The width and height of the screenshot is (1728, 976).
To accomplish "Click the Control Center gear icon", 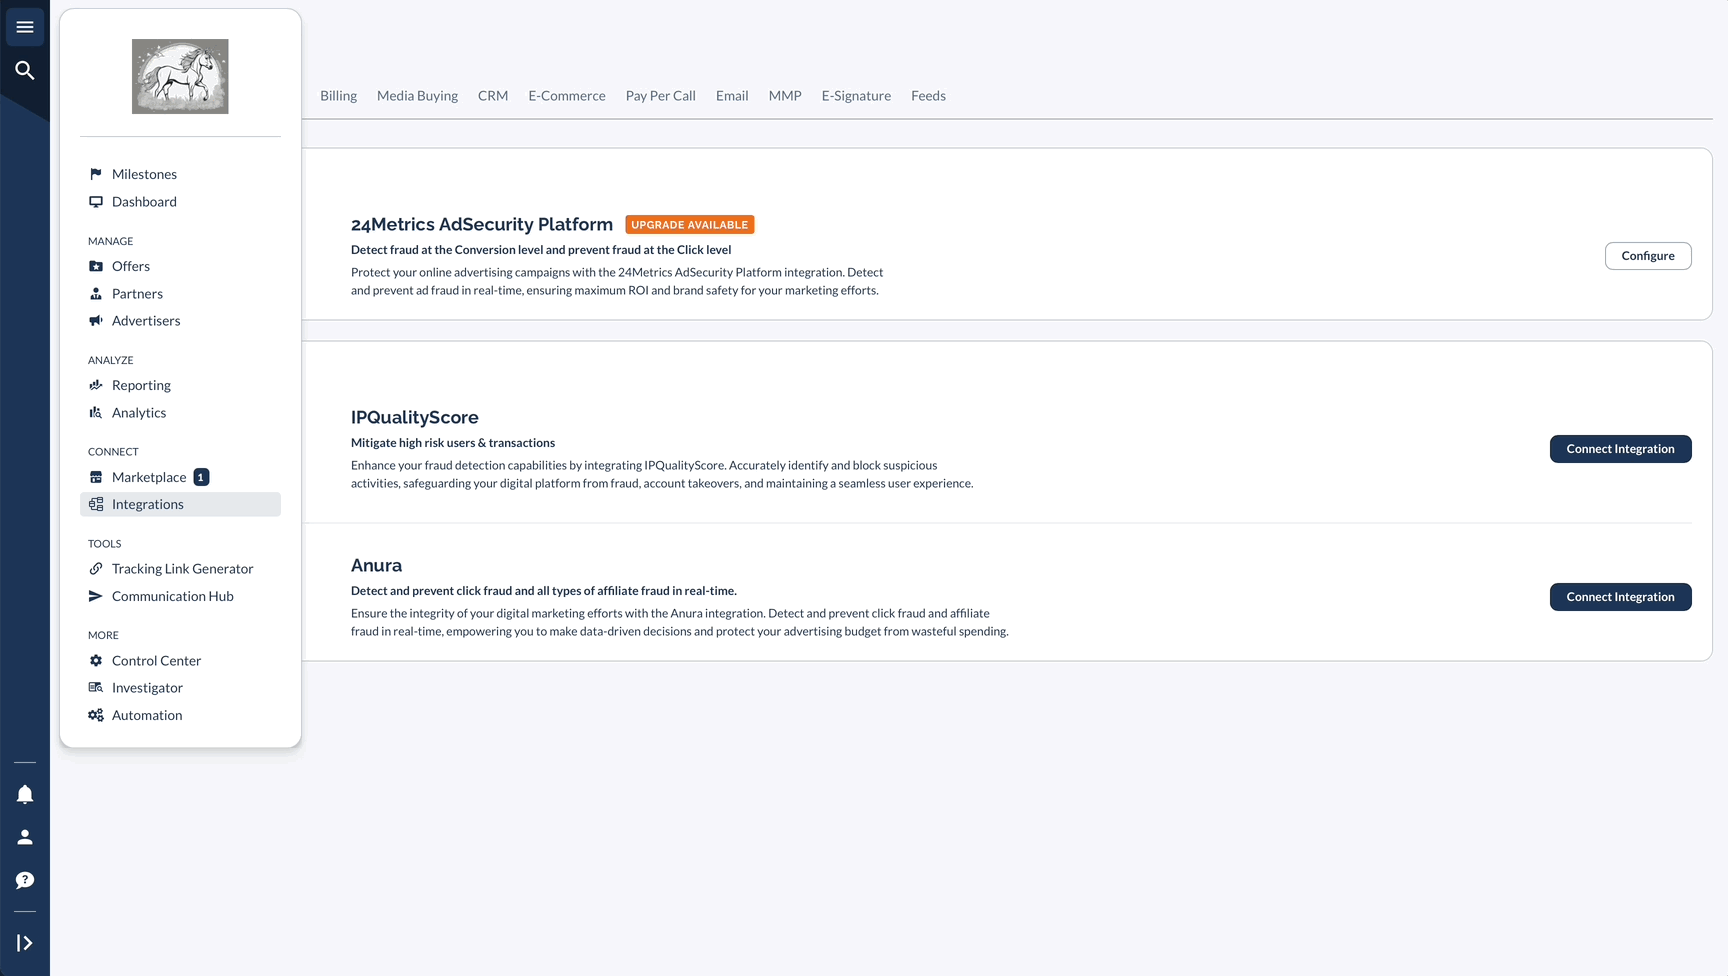I will coord(96,660).
